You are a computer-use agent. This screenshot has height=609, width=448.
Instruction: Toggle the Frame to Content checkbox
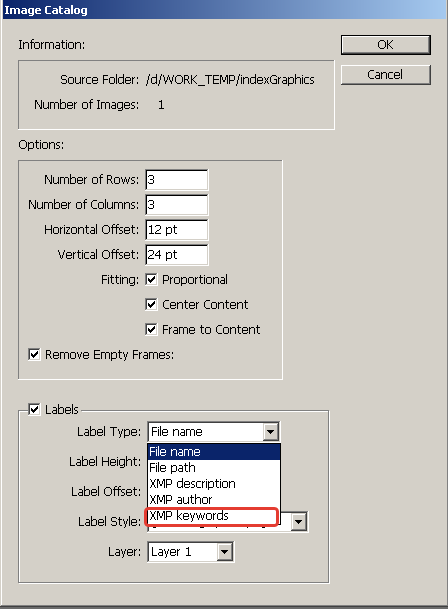point(151,329)
